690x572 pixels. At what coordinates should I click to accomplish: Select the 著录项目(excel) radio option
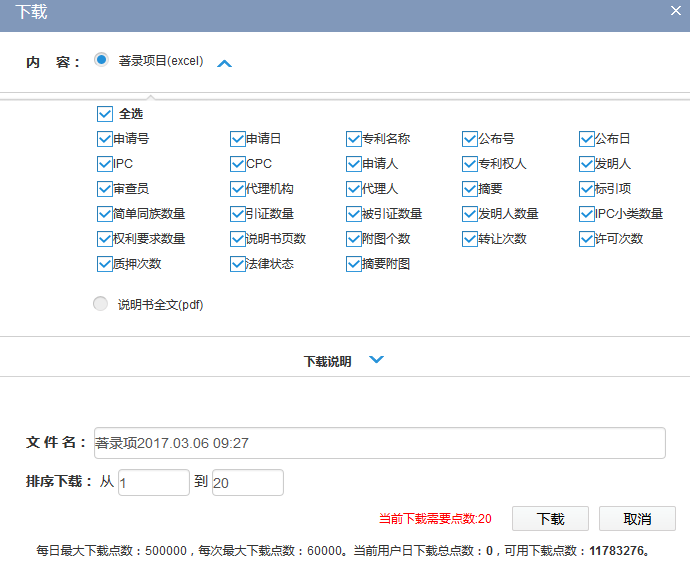(x=101, y=60)
